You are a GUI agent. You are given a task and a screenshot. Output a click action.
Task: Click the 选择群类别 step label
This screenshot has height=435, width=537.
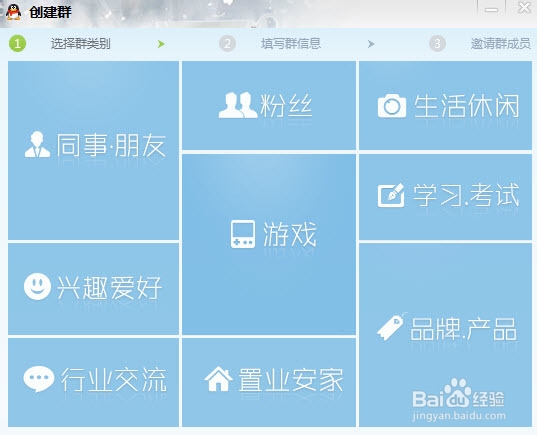pyautogui.click(x=80, y=44)
